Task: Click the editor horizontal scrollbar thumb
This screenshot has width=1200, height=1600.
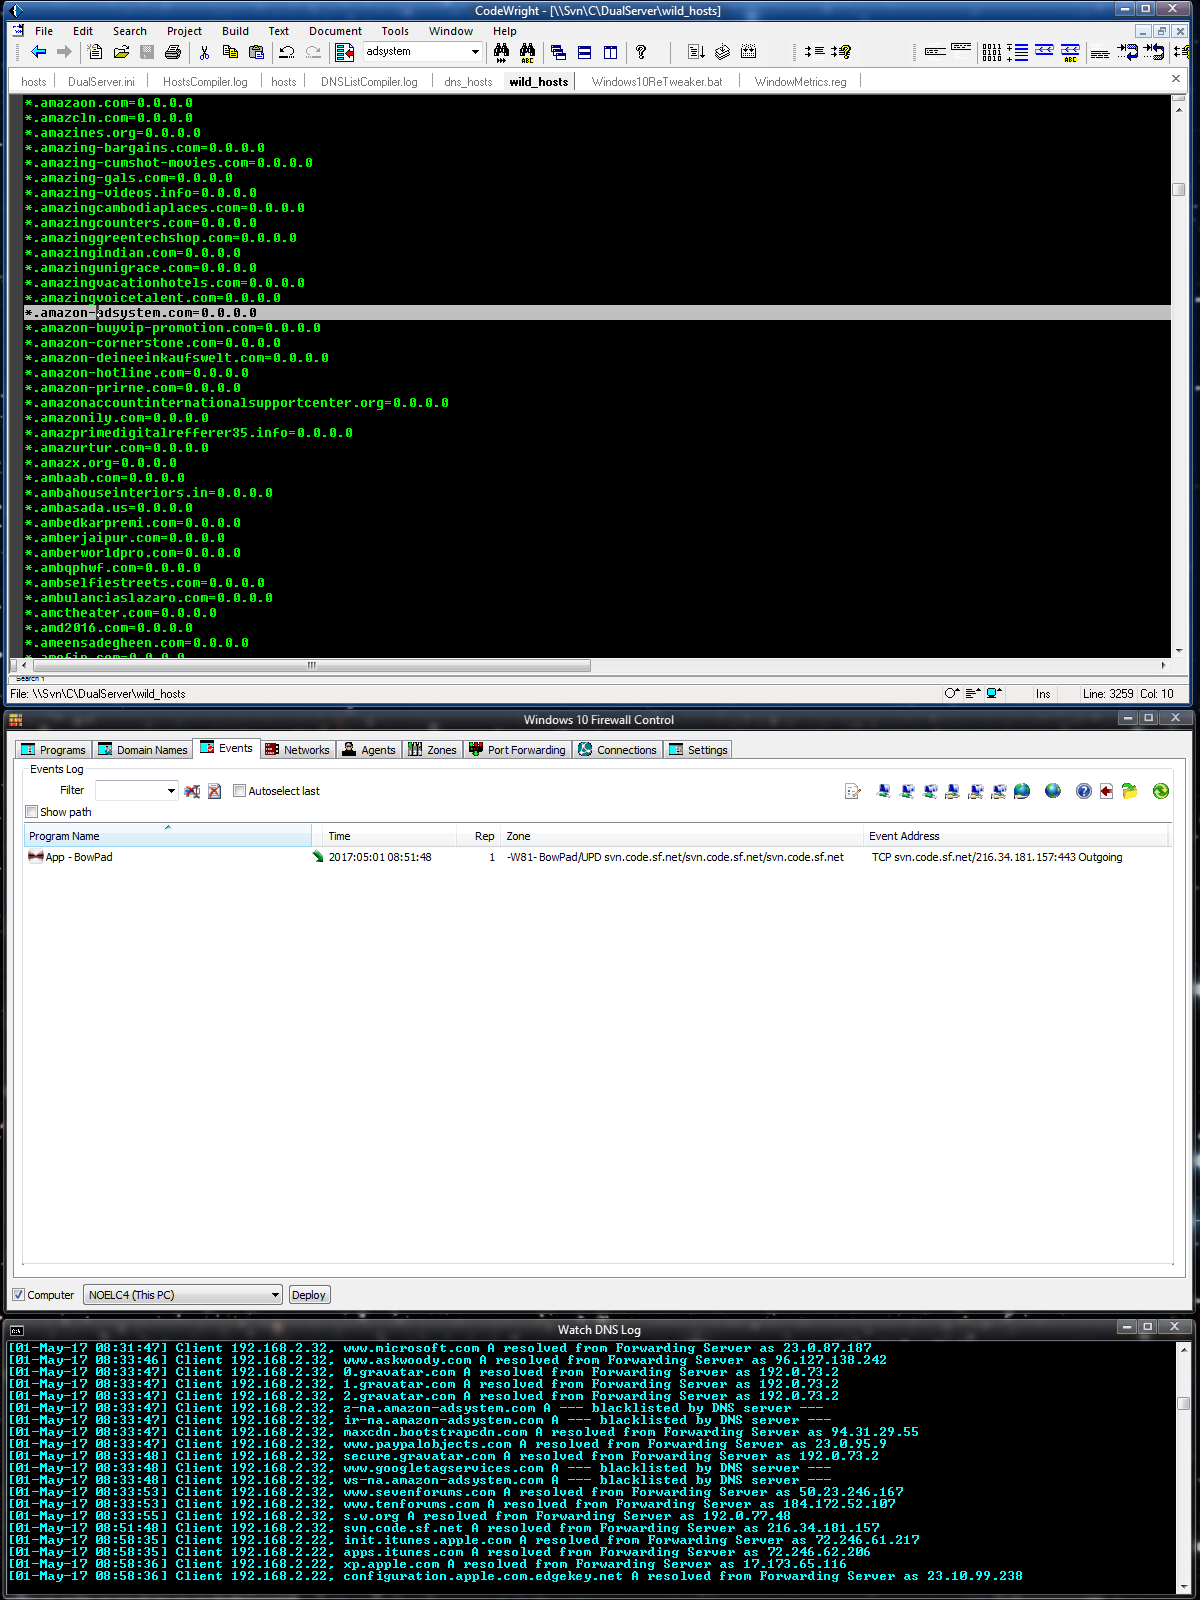Action: click(312, 665)
